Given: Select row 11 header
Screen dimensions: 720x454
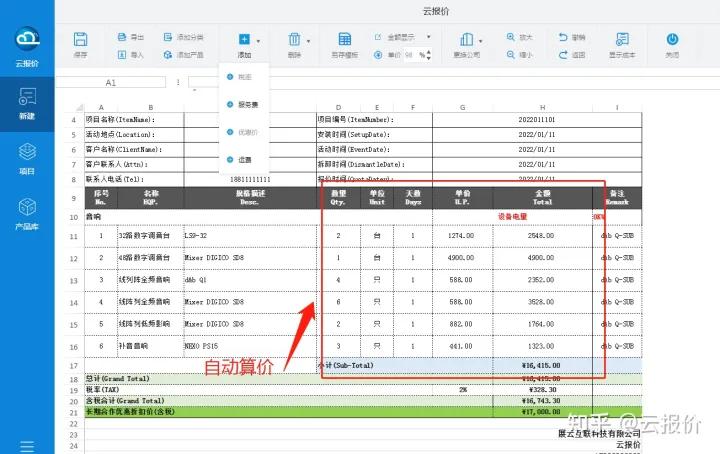Looking at the screenshot, I should click(x=73, y=236).
